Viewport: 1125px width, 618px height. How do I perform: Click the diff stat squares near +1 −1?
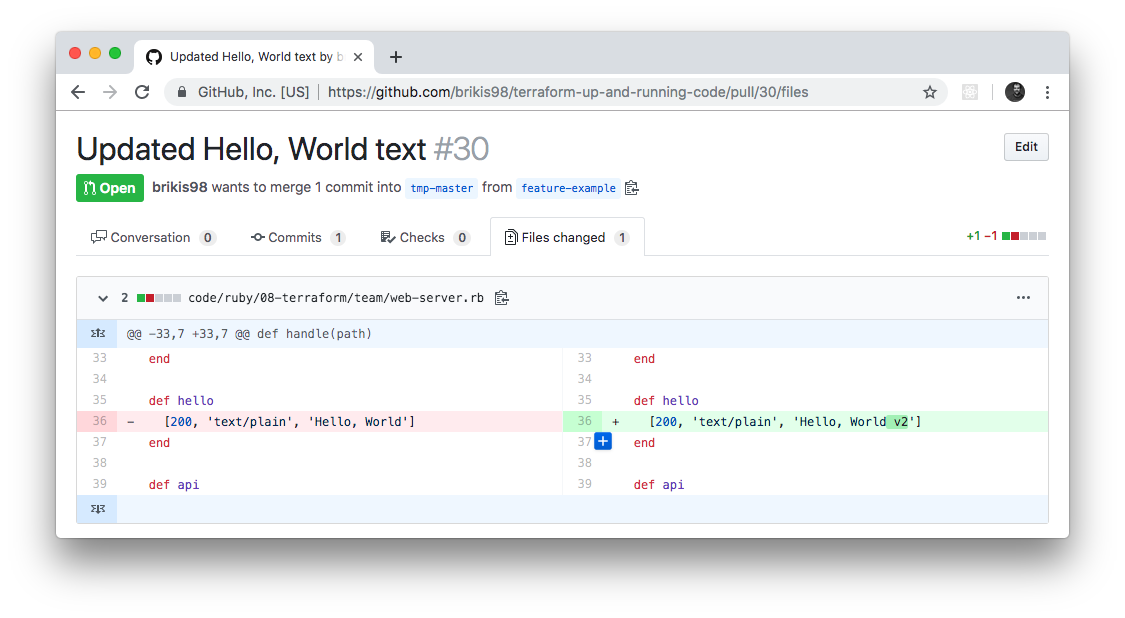point(1022,236)
